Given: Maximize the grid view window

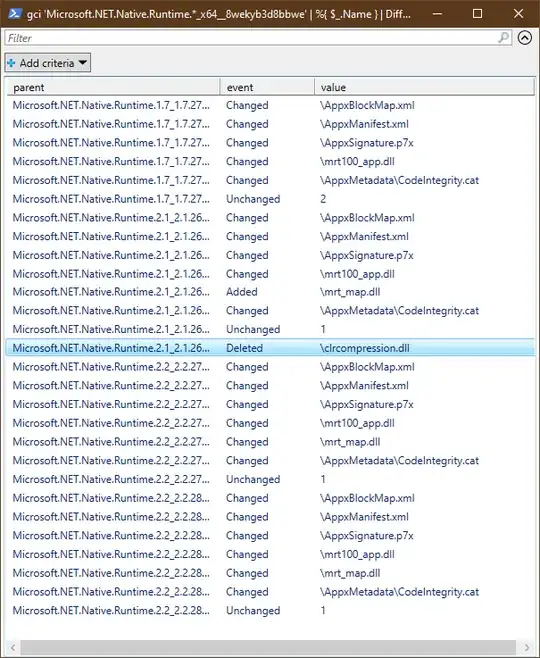Looking at the screenshot, I should [x=477, y=14].
